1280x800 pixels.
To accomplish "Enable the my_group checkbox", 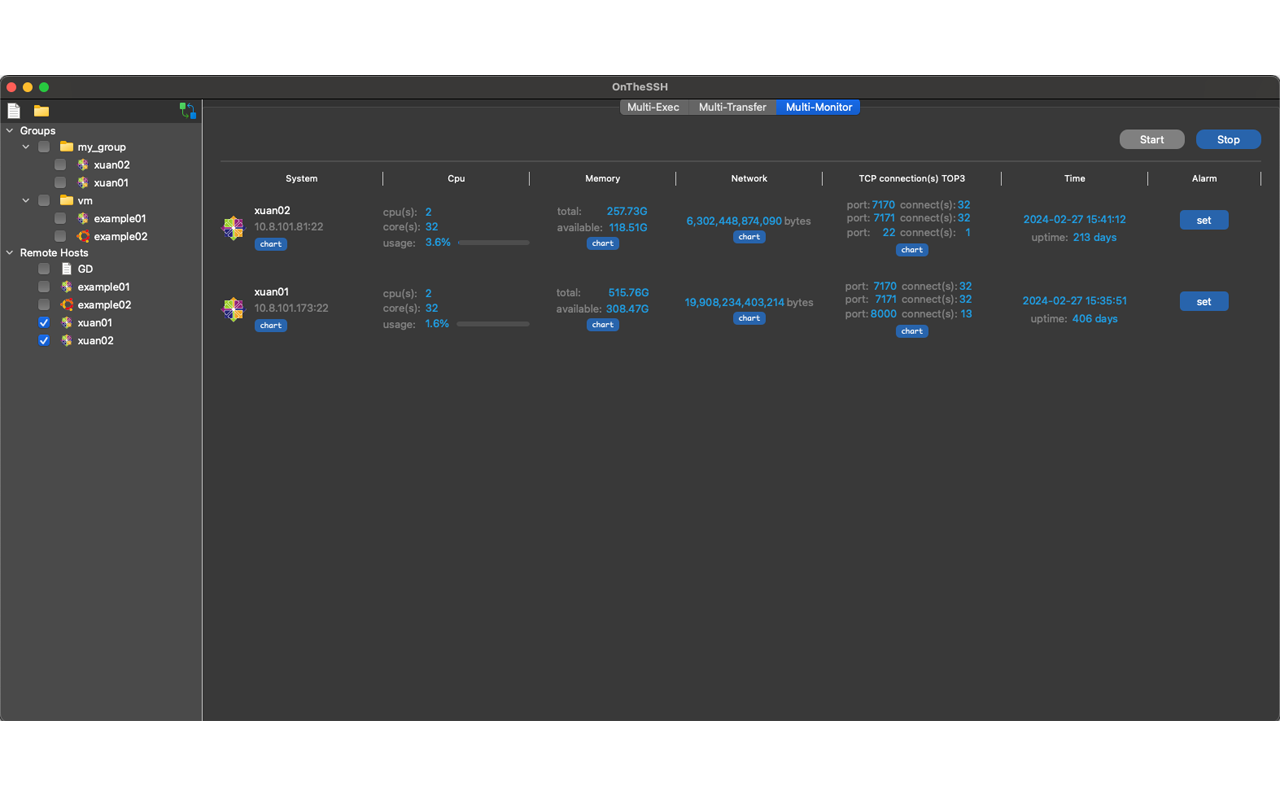I will pyautogui.click(x=43, y=146).
